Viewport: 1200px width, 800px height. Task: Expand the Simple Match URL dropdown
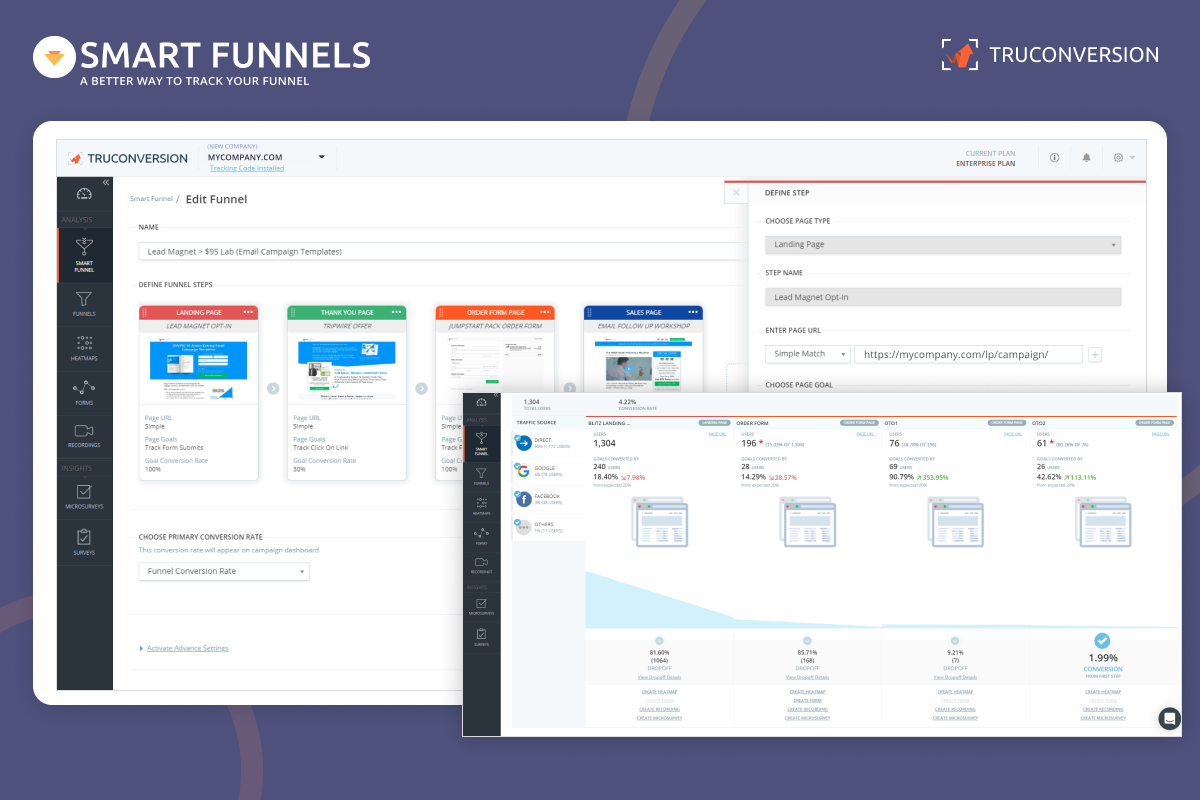pyautogui.click(x=807, y=353)
